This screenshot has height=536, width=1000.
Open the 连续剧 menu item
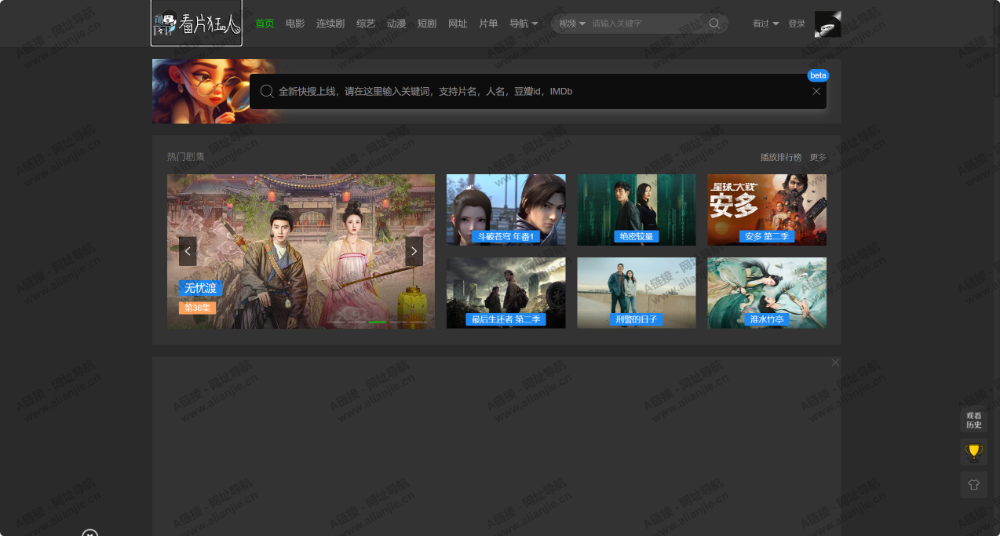[330, 24]
